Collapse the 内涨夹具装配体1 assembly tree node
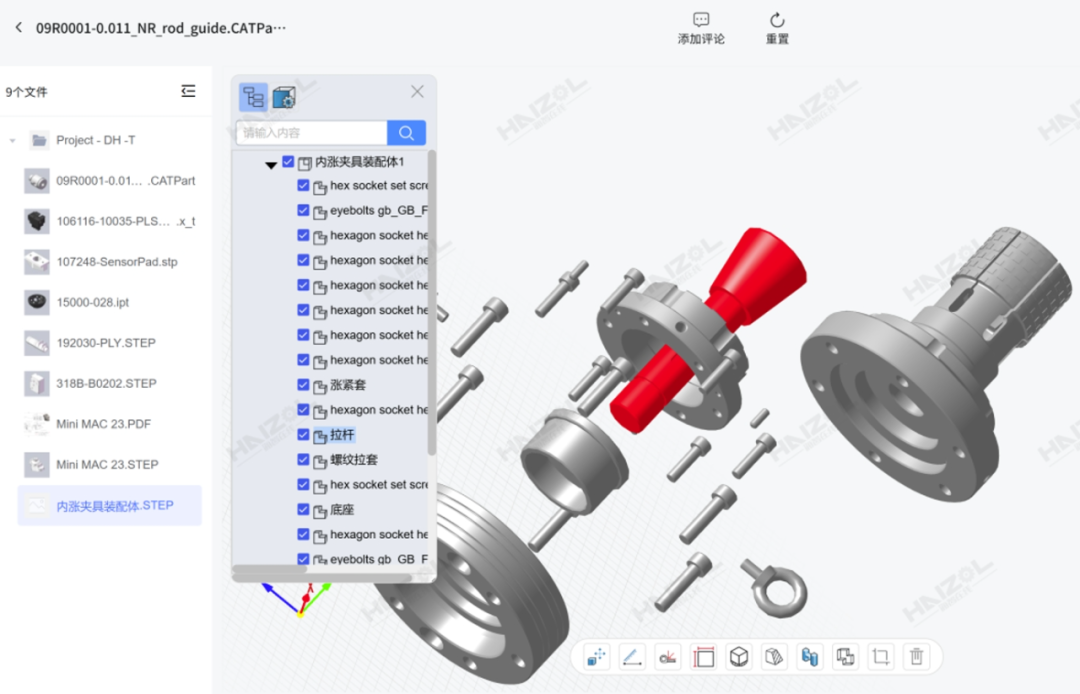This screenshot has height=694, width=1080. click(271, 164)
